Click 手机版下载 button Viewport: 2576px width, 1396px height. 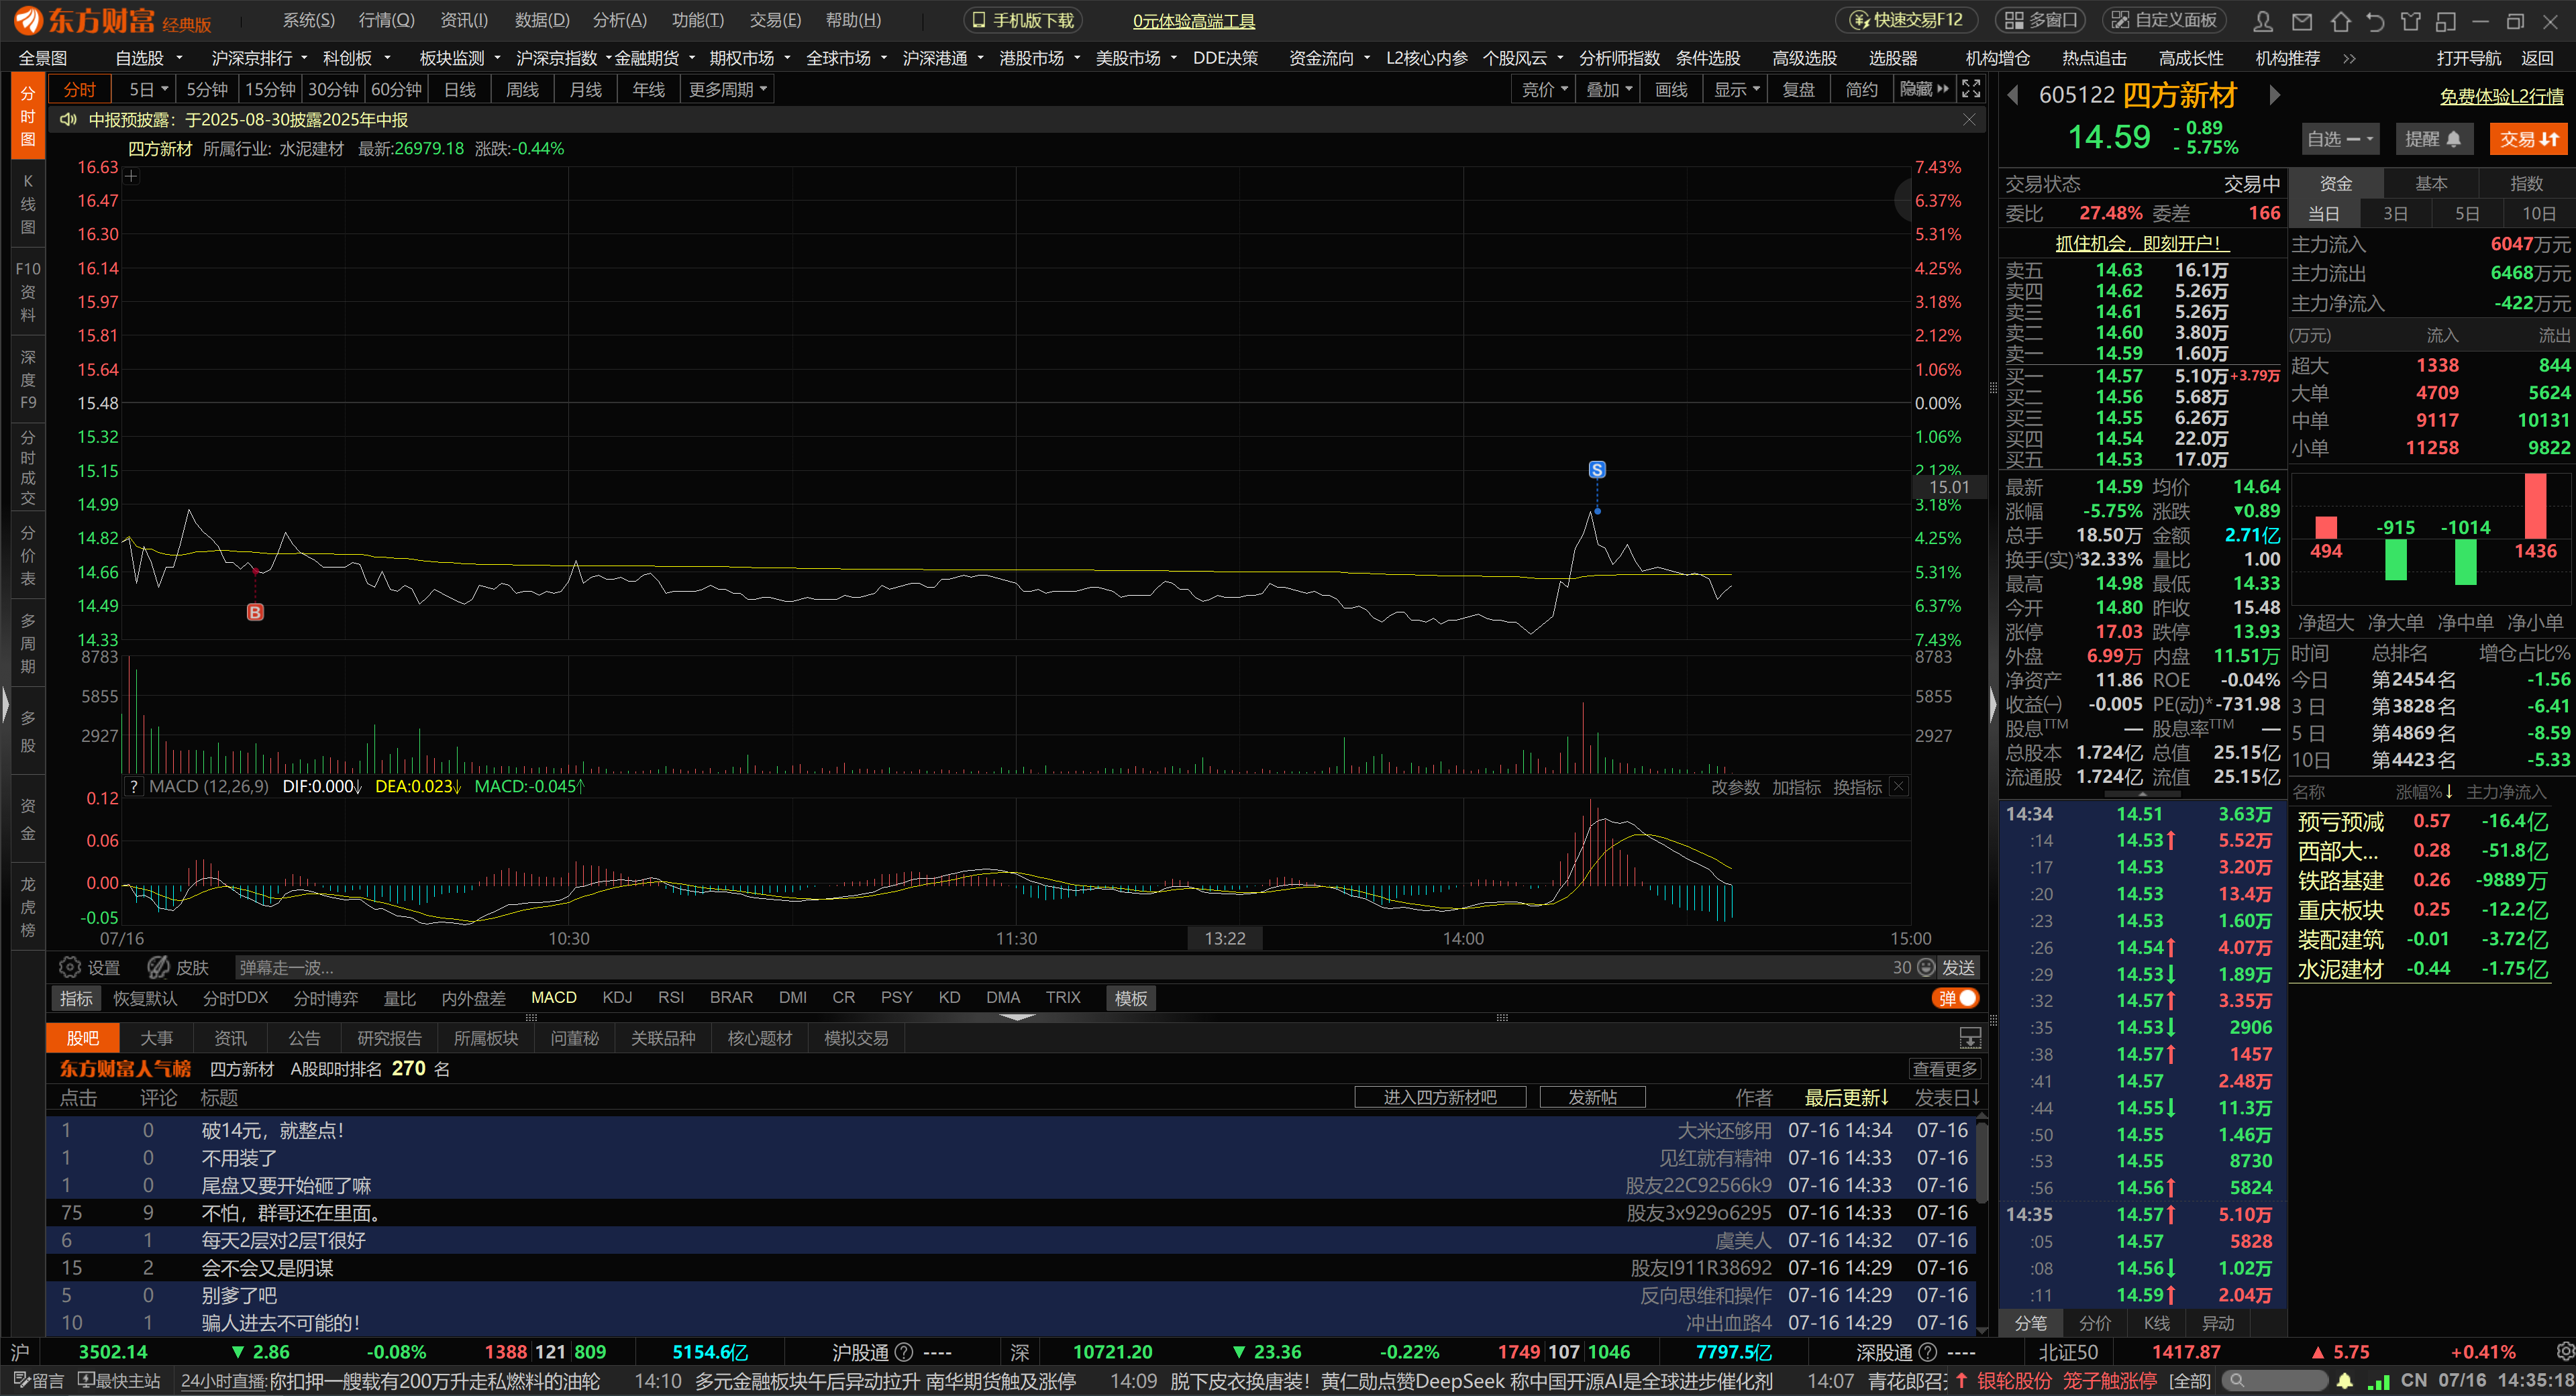tap(1022, 20)
